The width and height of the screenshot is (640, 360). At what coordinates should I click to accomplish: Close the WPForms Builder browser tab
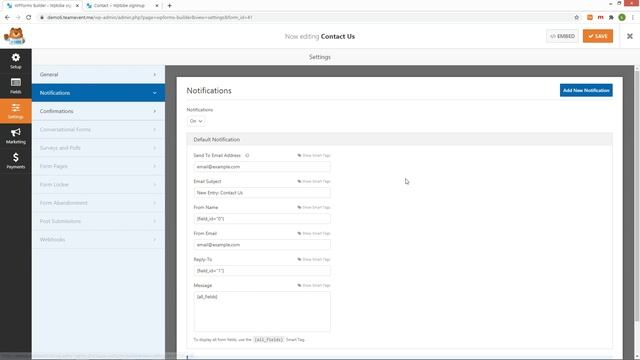[77, 6]
